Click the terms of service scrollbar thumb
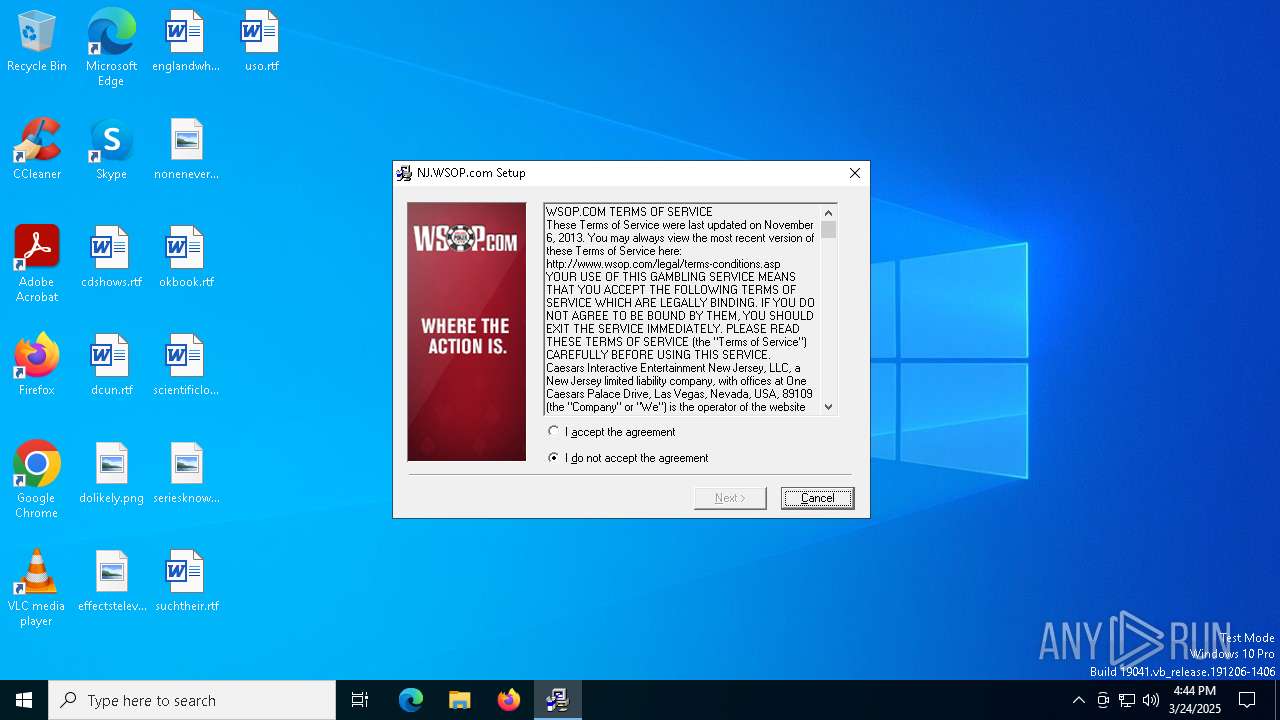The width and height of the screenshot is (1280, 720). click(x=828, y=229)
